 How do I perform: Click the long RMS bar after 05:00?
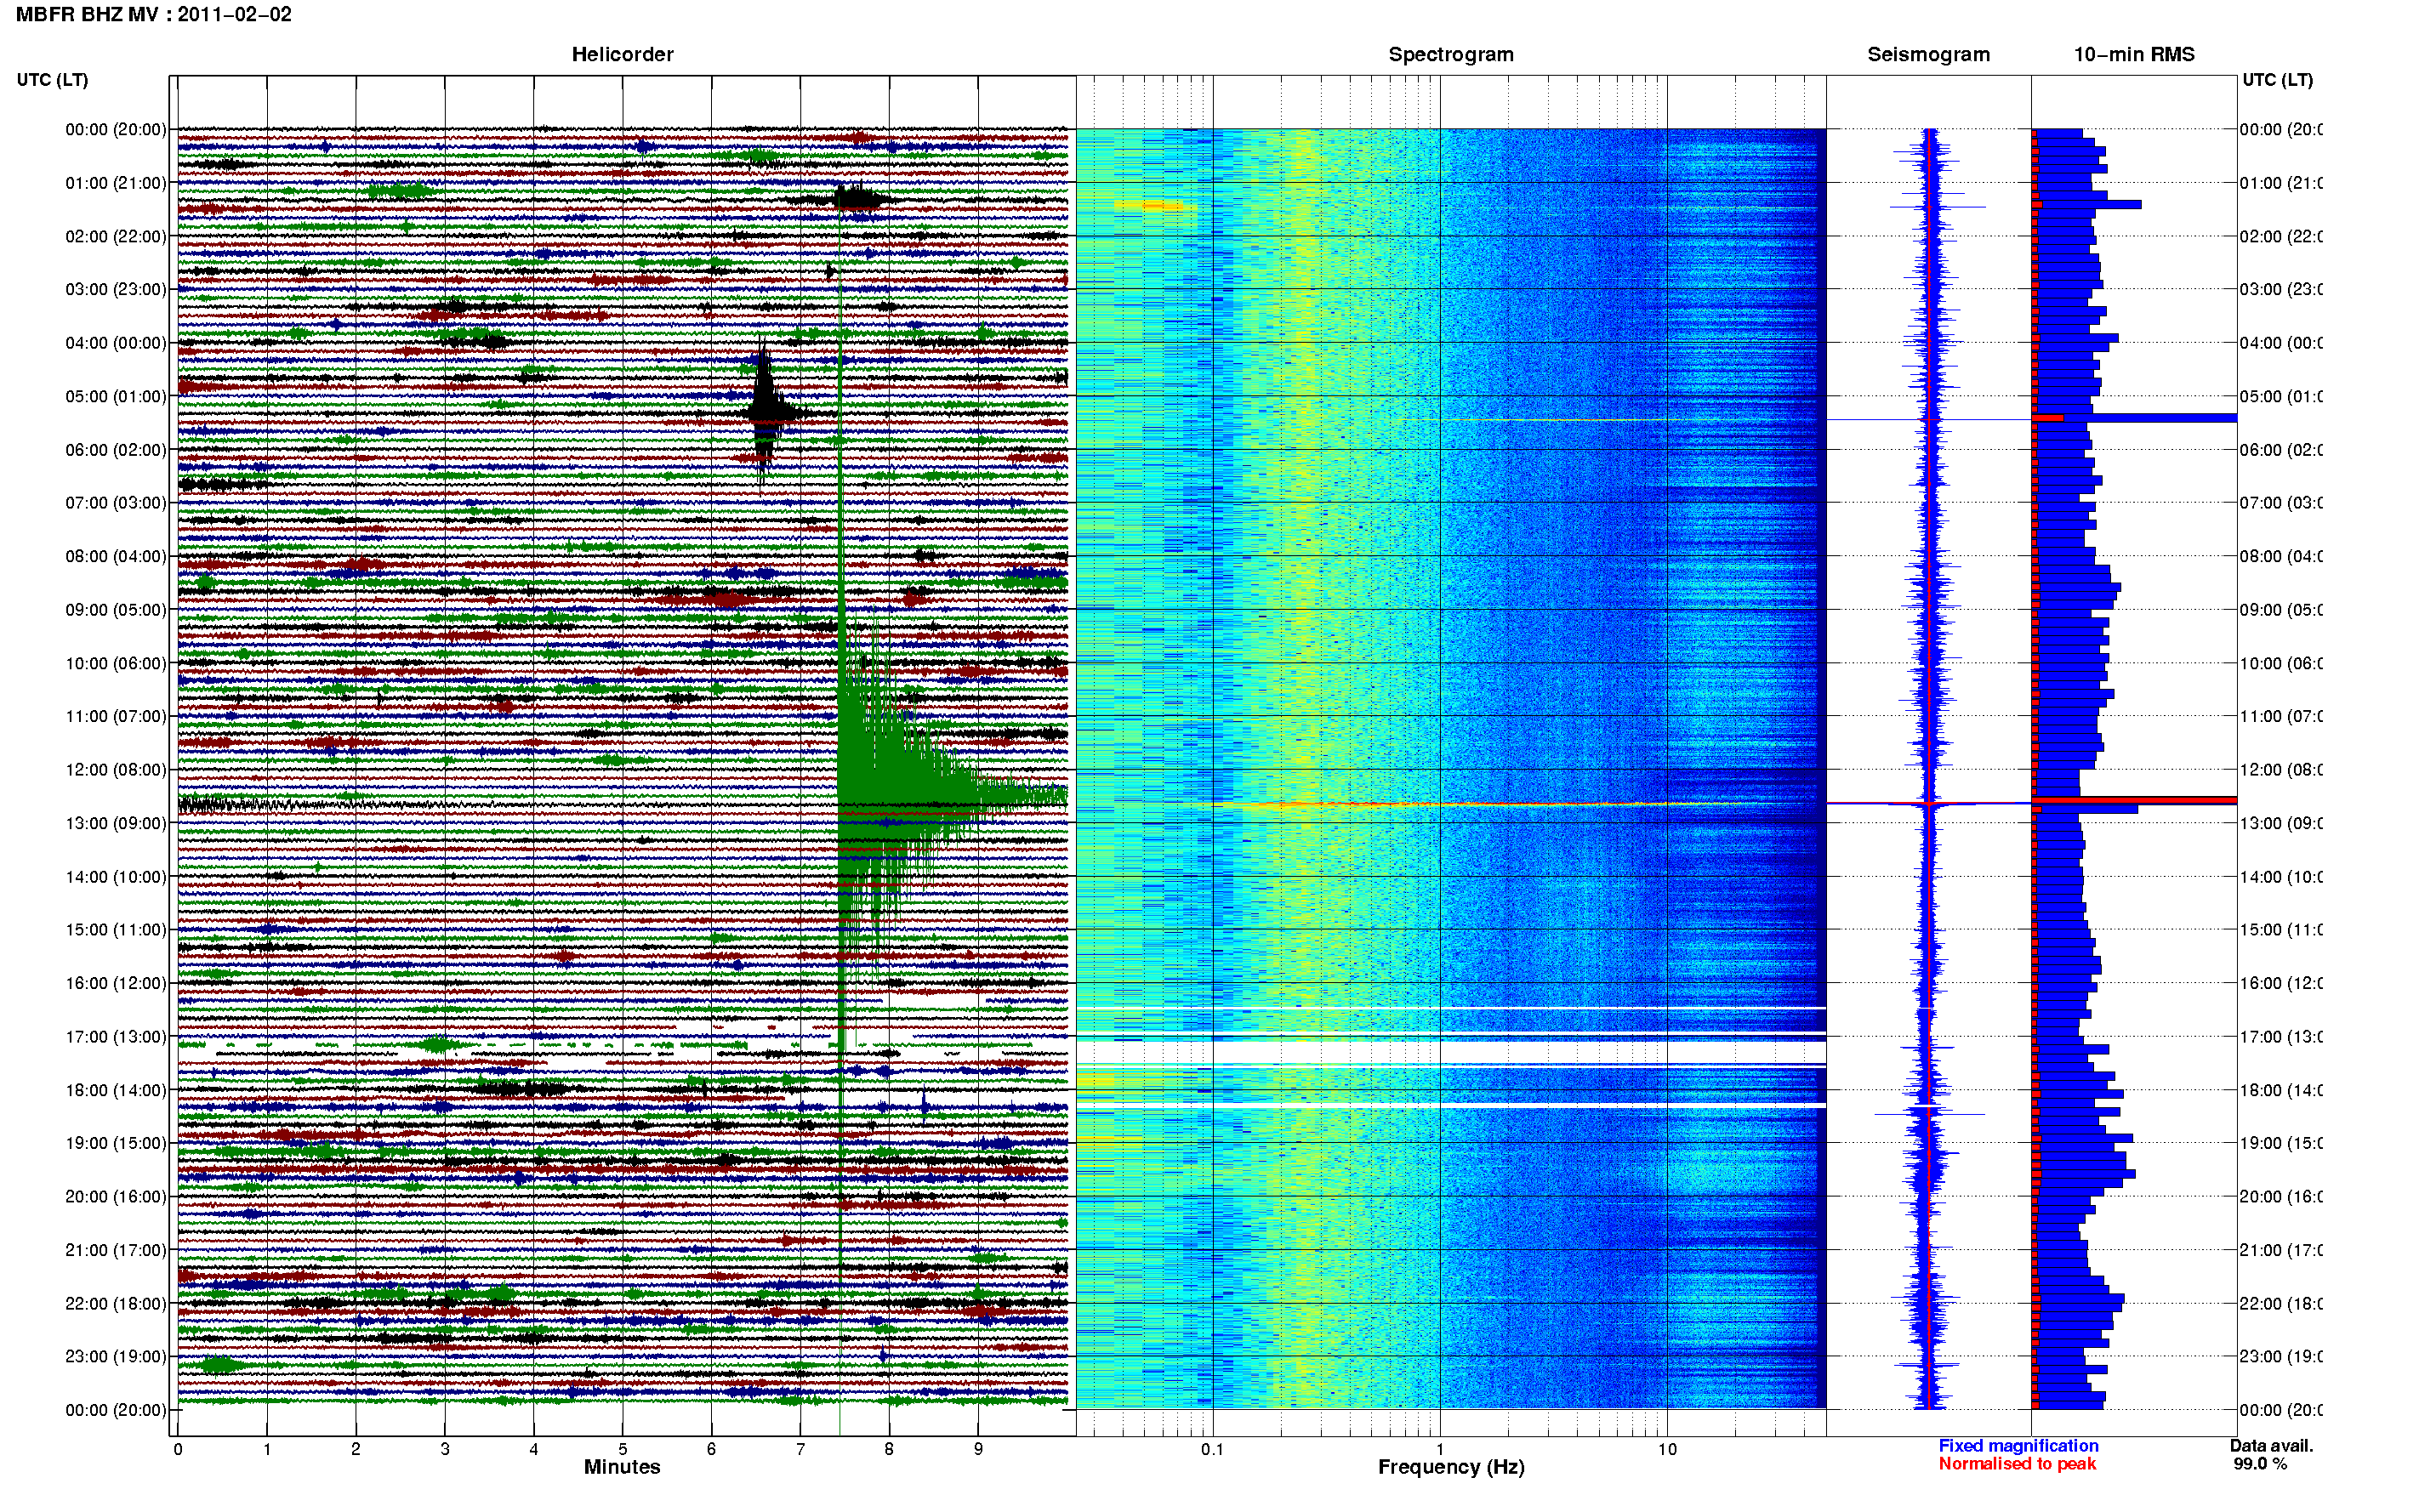pos(2135,418)
